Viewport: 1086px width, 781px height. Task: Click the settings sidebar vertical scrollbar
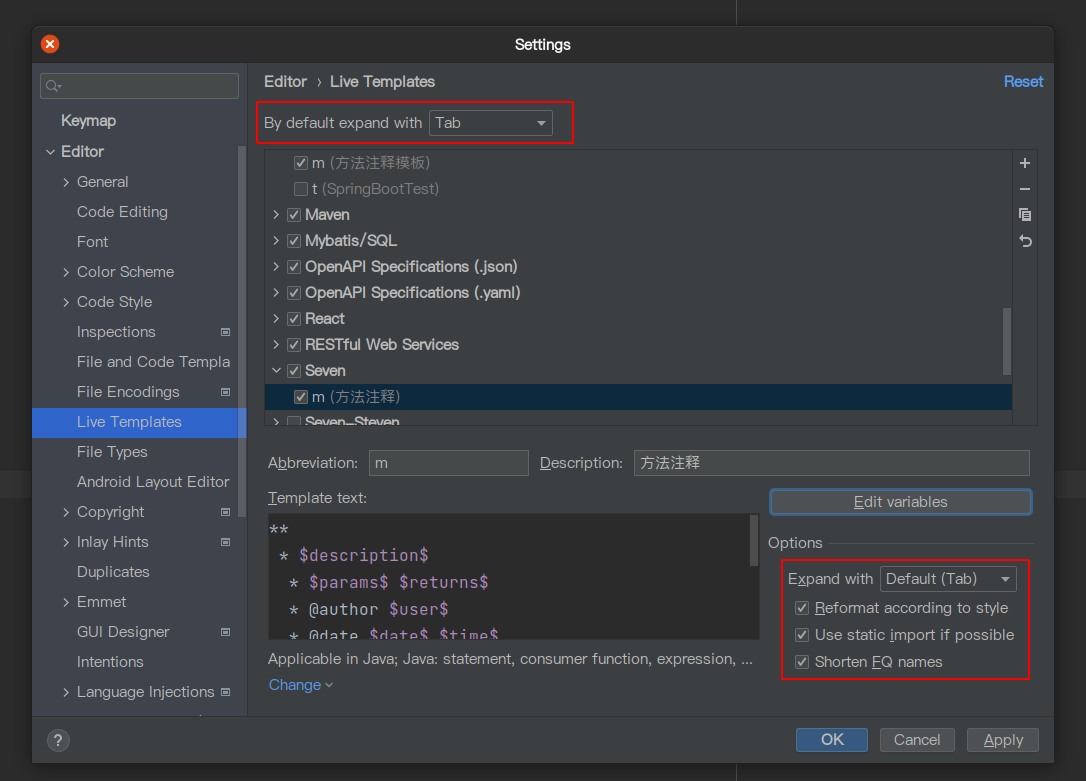(242, 331)
